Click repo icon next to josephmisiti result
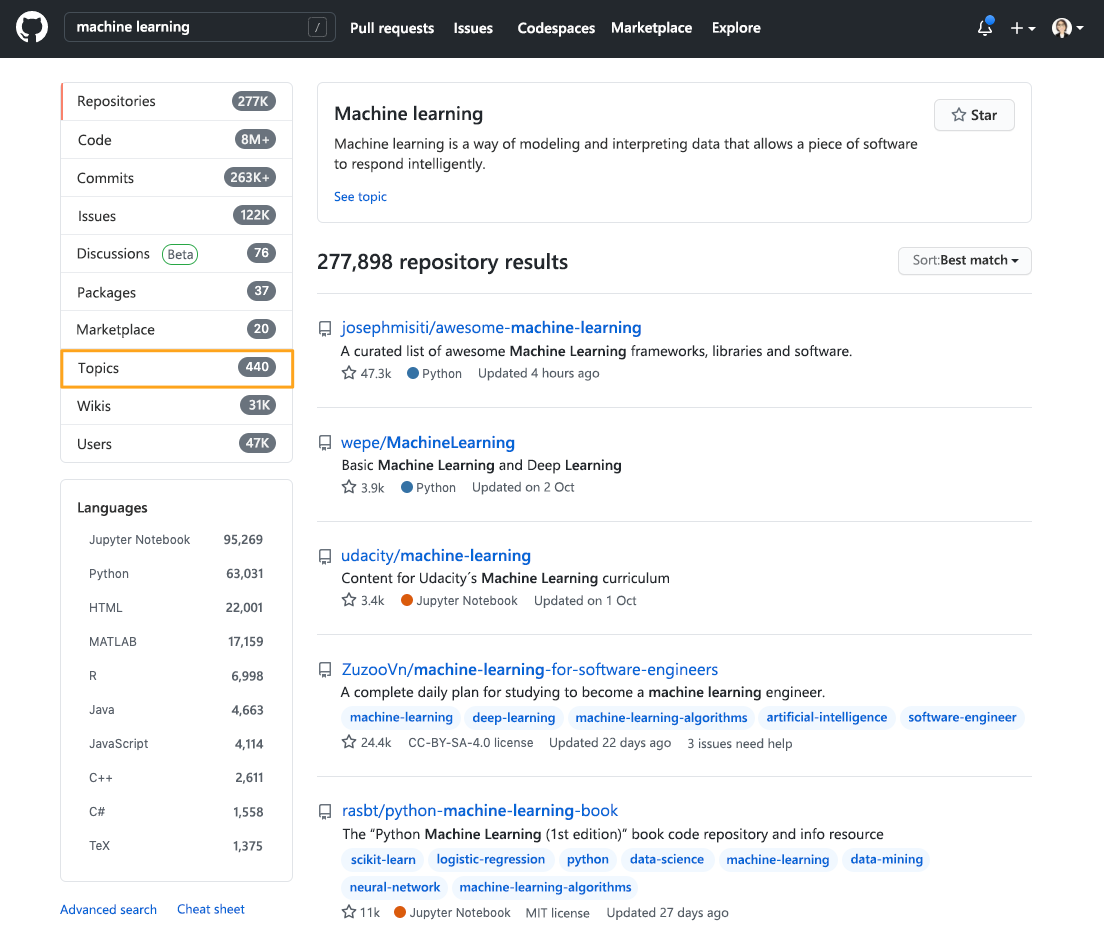The height and width of the screenshot is (944, 1104). pos(325,329)
